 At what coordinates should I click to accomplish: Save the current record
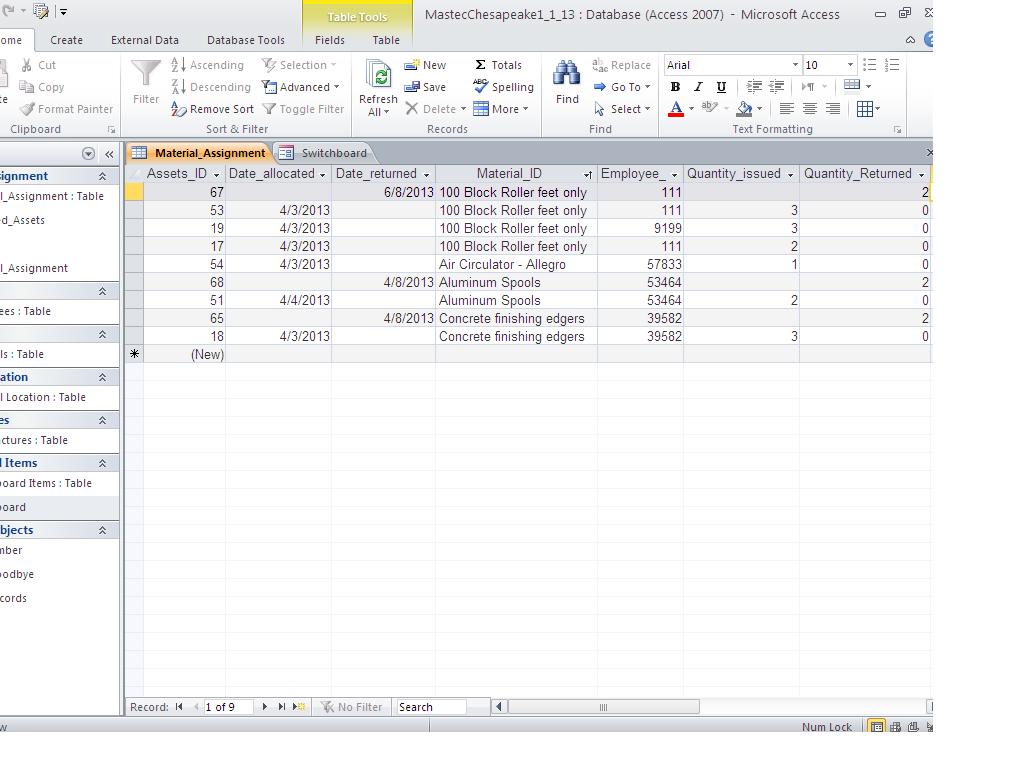tap(425, 87)
